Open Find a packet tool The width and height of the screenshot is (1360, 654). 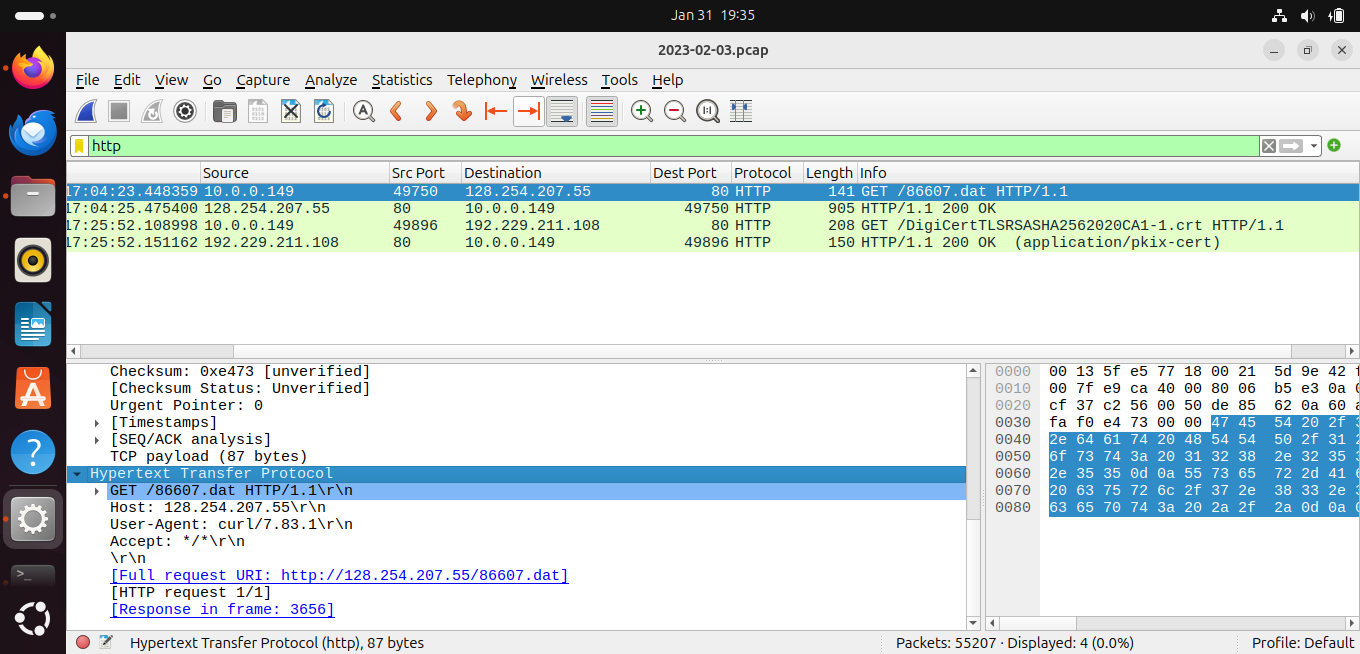tap(364, 111)
